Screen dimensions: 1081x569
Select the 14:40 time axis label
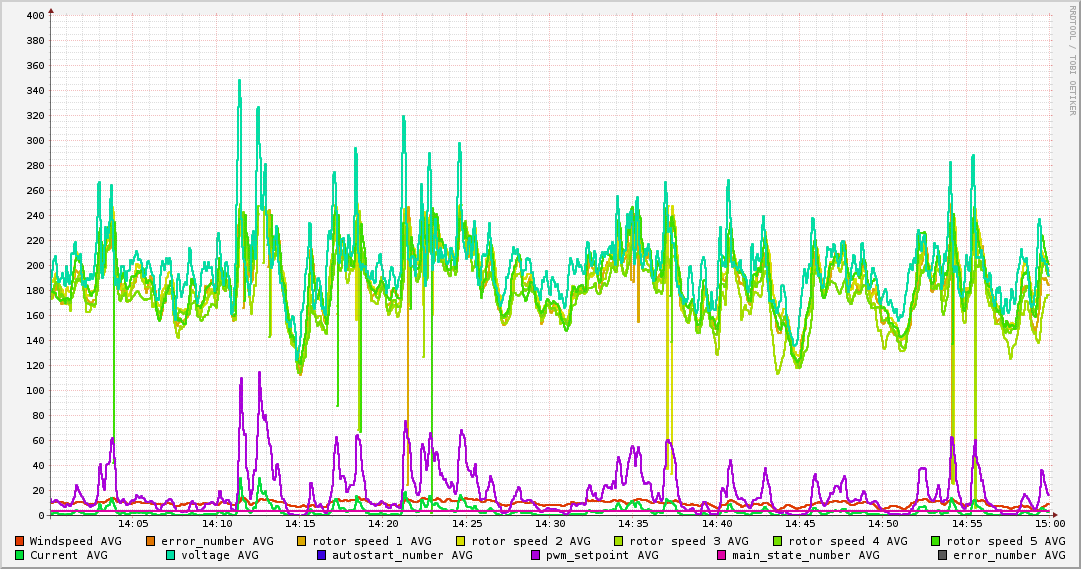(x=717, y=524)
